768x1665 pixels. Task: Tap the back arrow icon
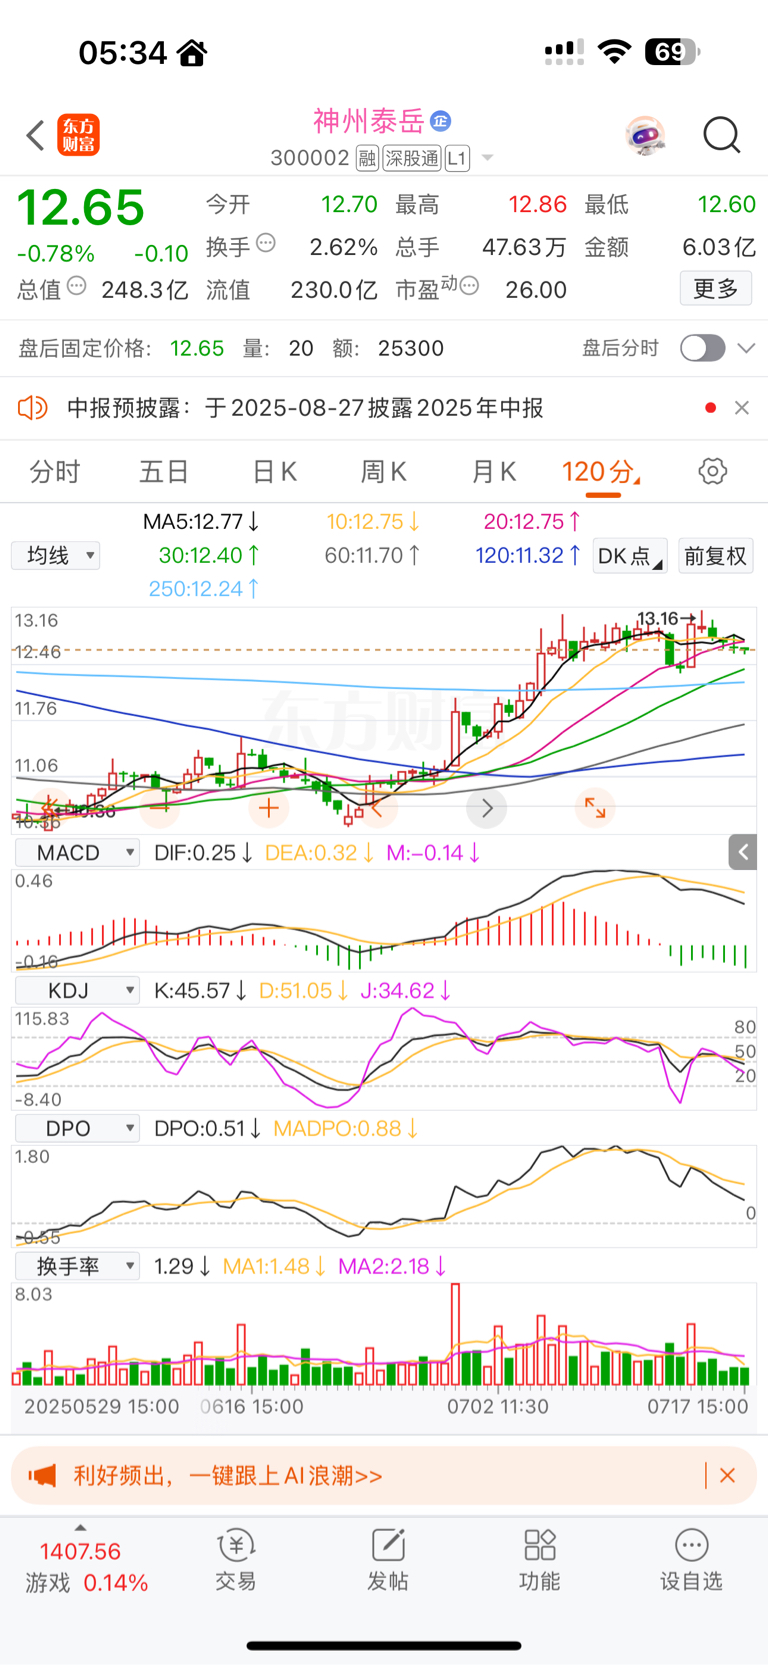coord(35,135)
